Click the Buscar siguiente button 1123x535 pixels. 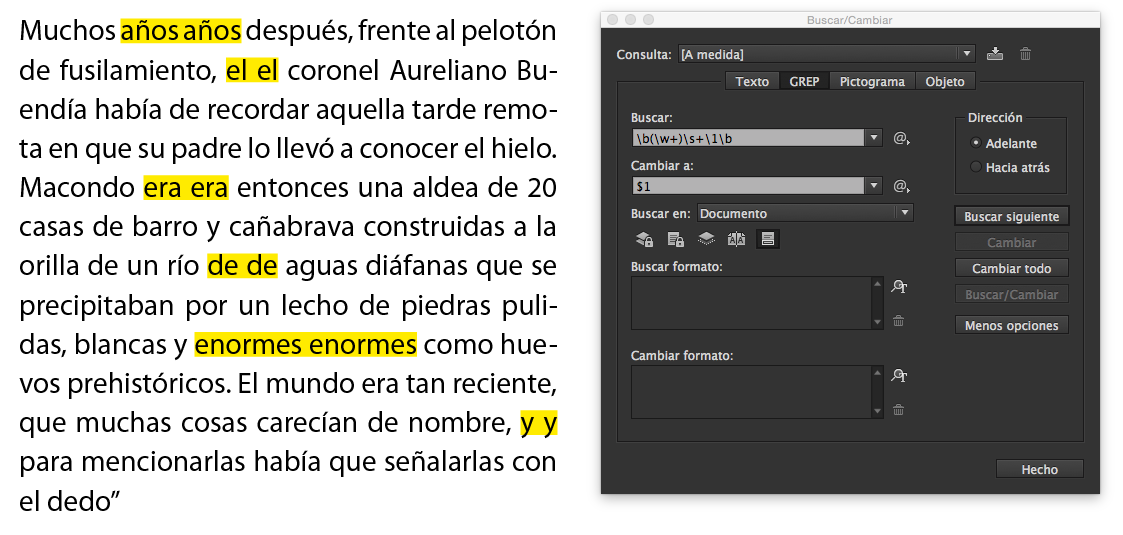(x=1011, y=216)
